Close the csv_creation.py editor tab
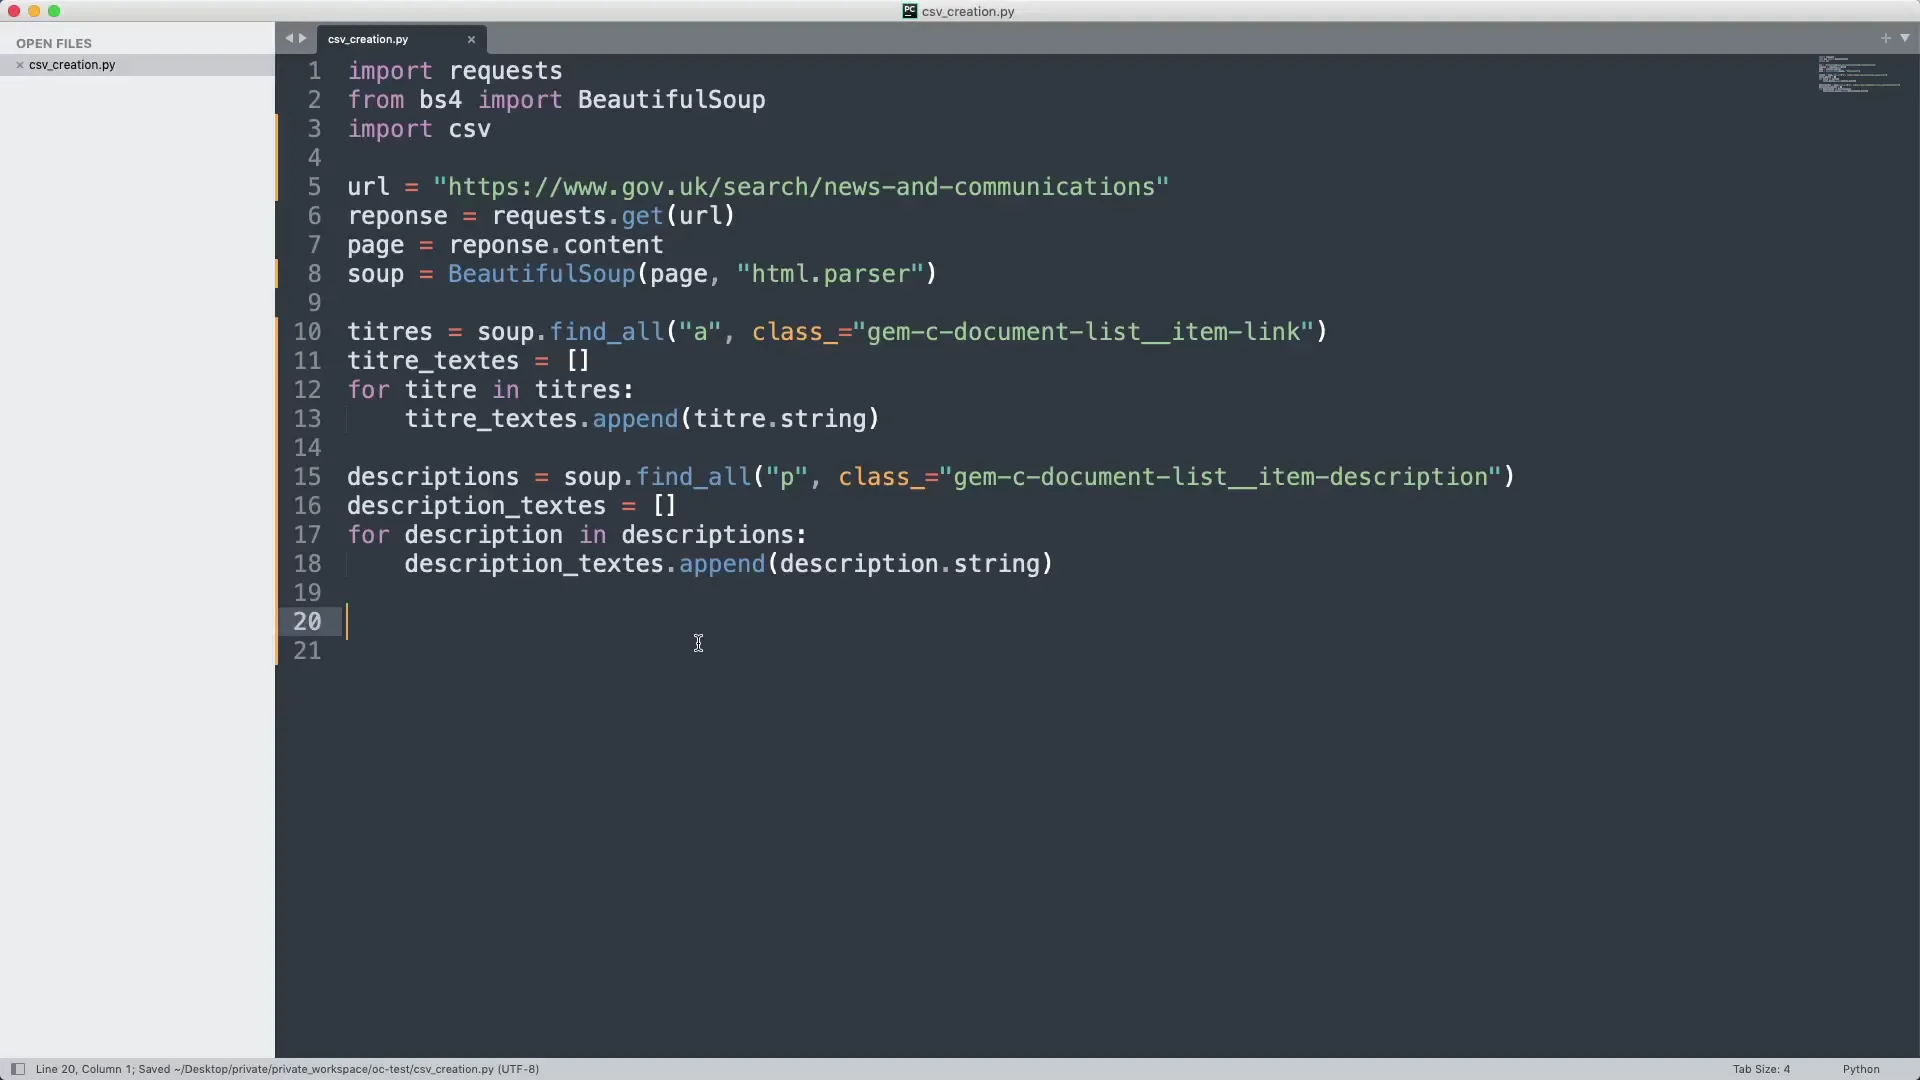This screenshot has width=1920, height=1080. tap(471, 39)
